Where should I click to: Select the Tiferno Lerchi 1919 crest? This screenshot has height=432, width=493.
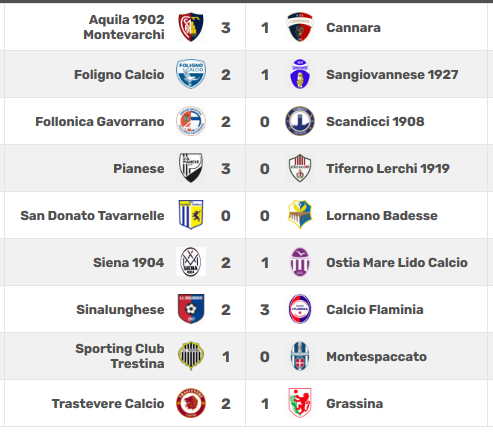pos(300,168)
